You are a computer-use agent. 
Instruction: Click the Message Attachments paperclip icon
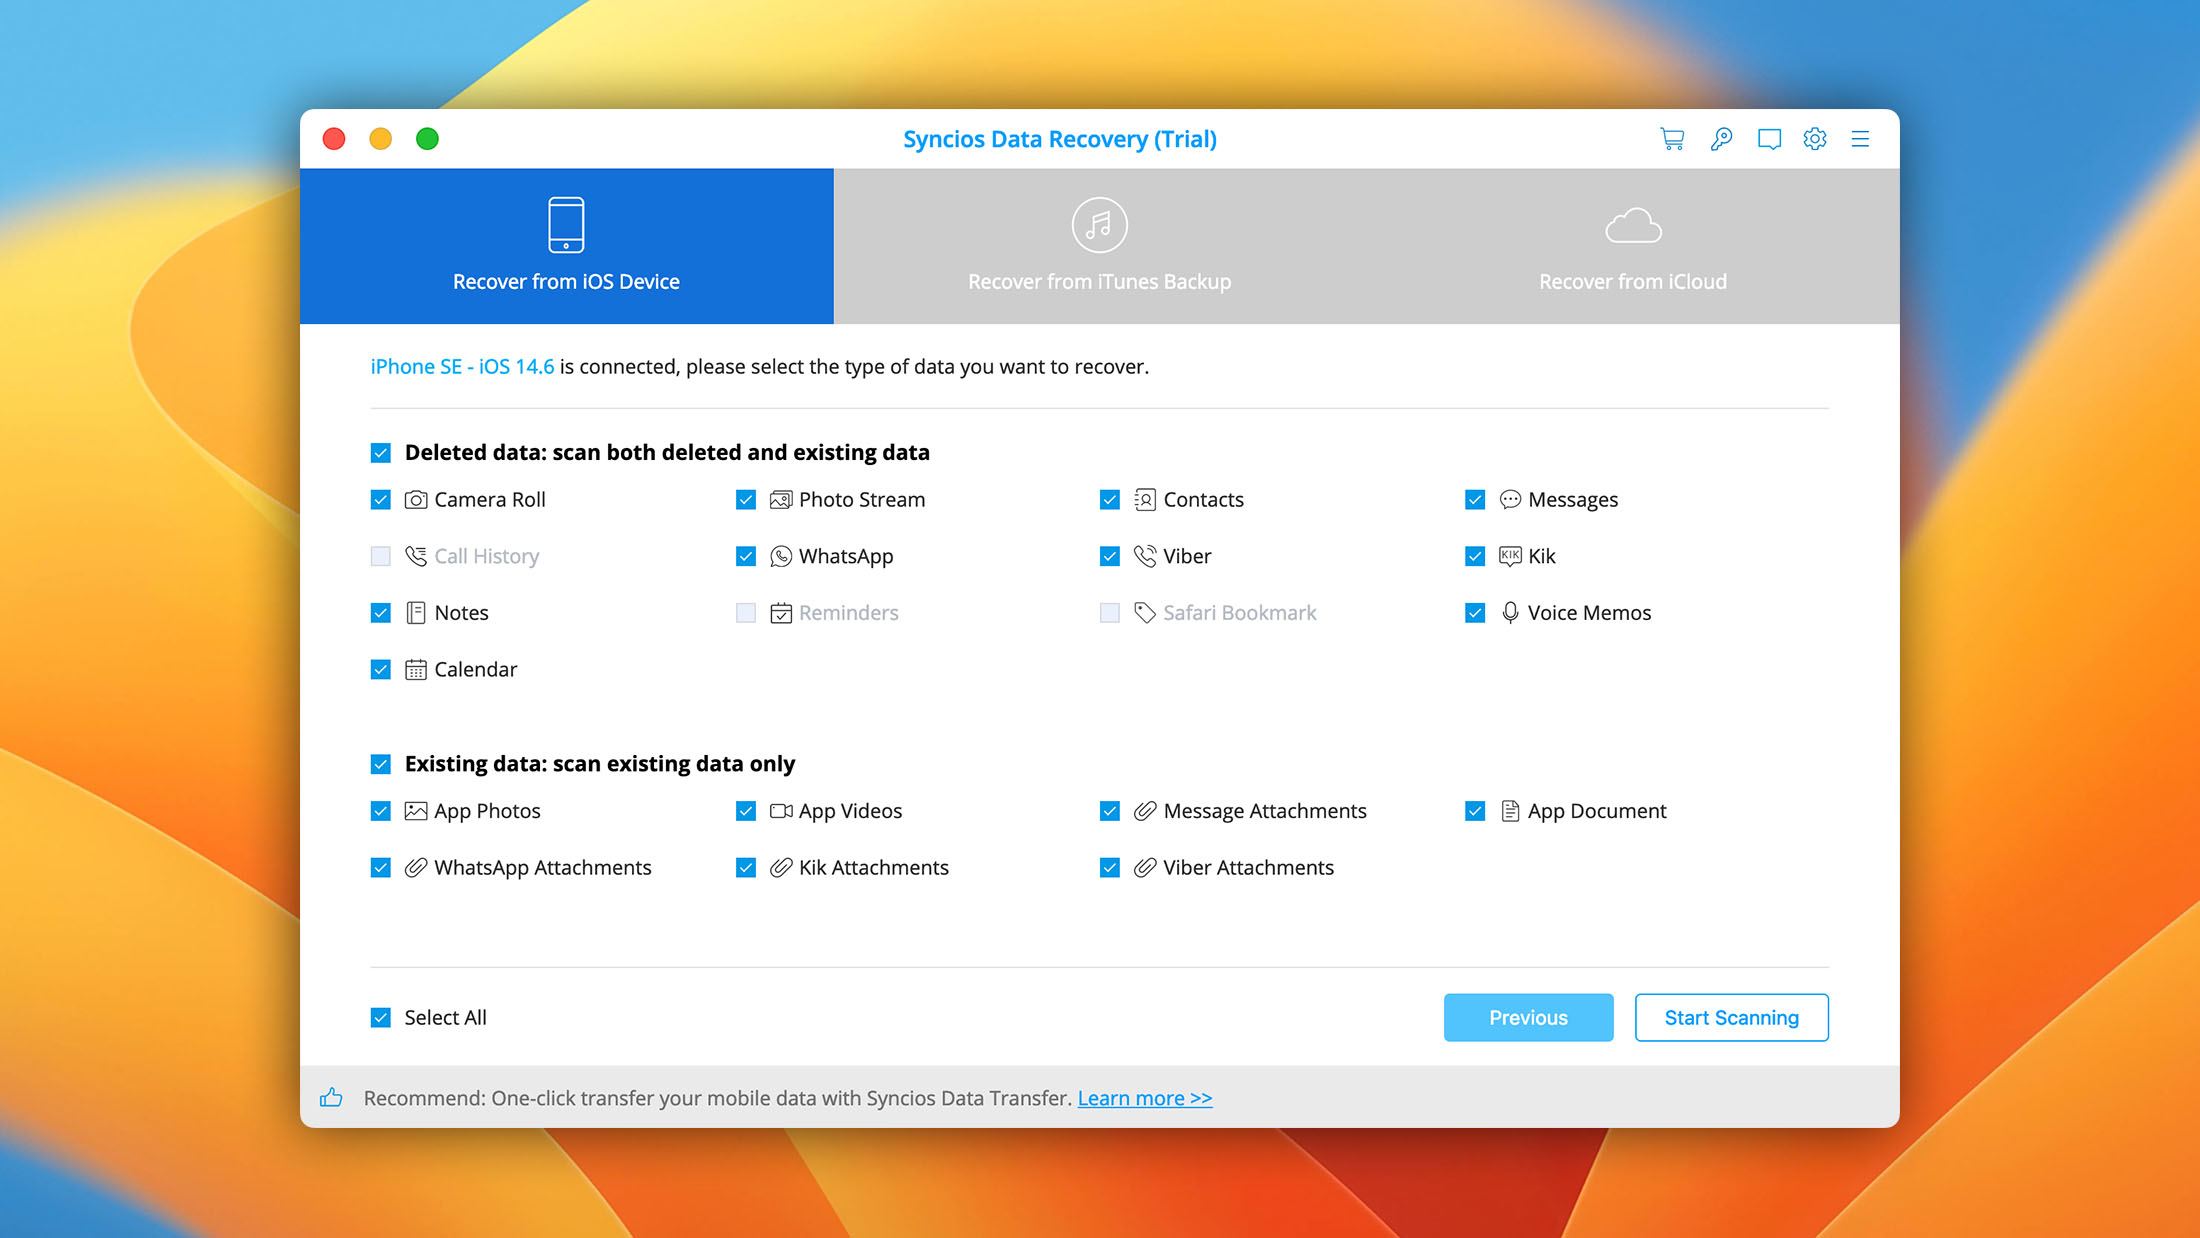click(1145, 811)
